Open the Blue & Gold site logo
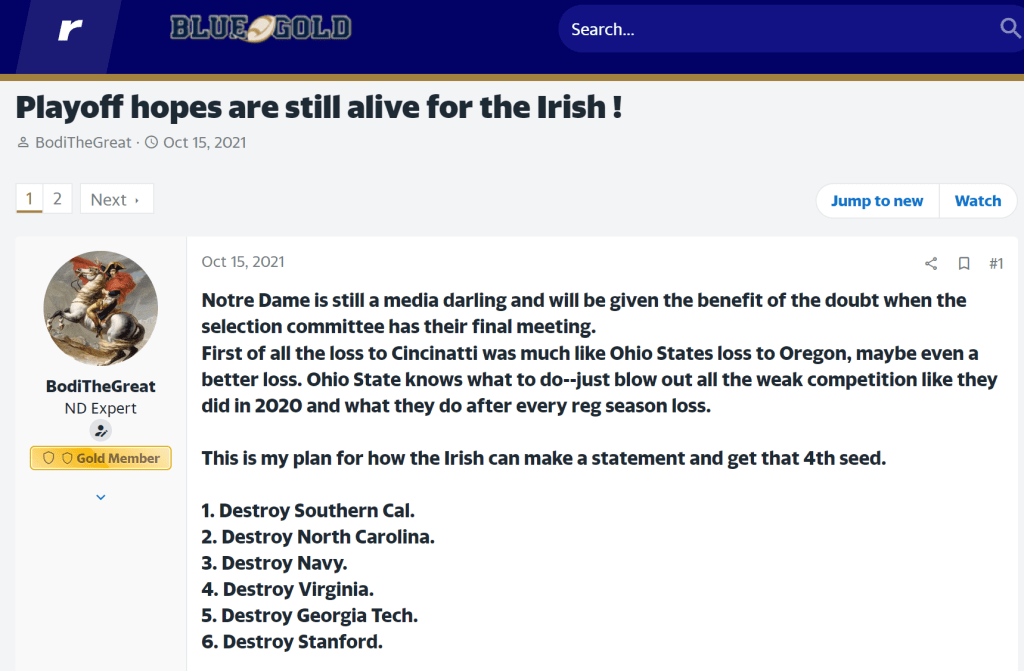The width and height of the screenshot is (1024, 671). point(260,28)
